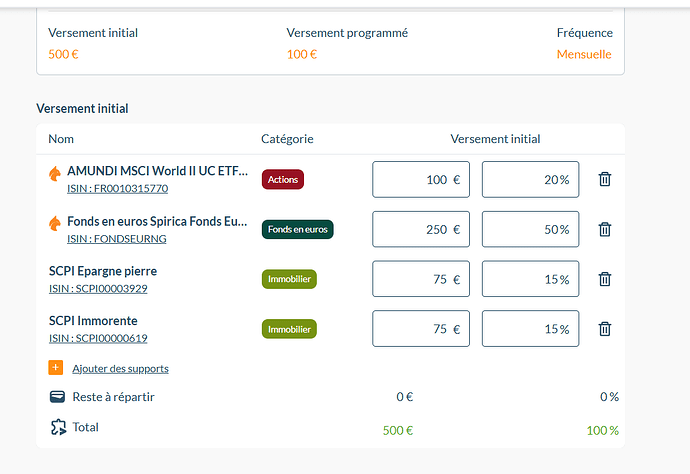Open ISIN FONDSEURNG link
The width and height of the screenshot is (690, 474).
117,239
